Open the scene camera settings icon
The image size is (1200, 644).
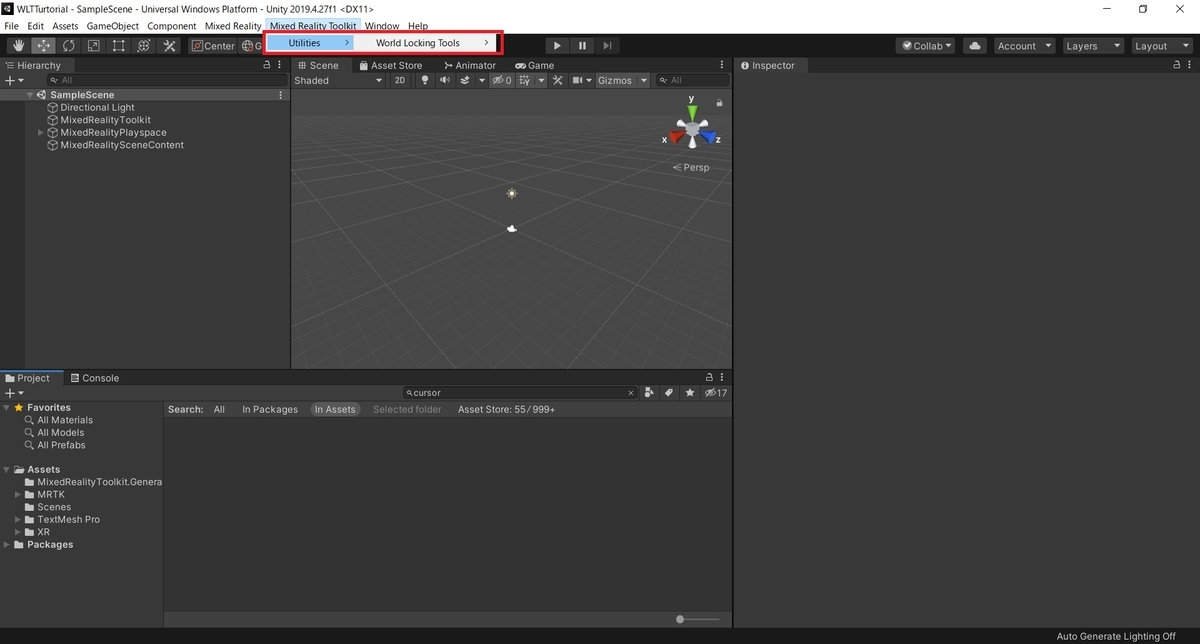click(578, 80)
